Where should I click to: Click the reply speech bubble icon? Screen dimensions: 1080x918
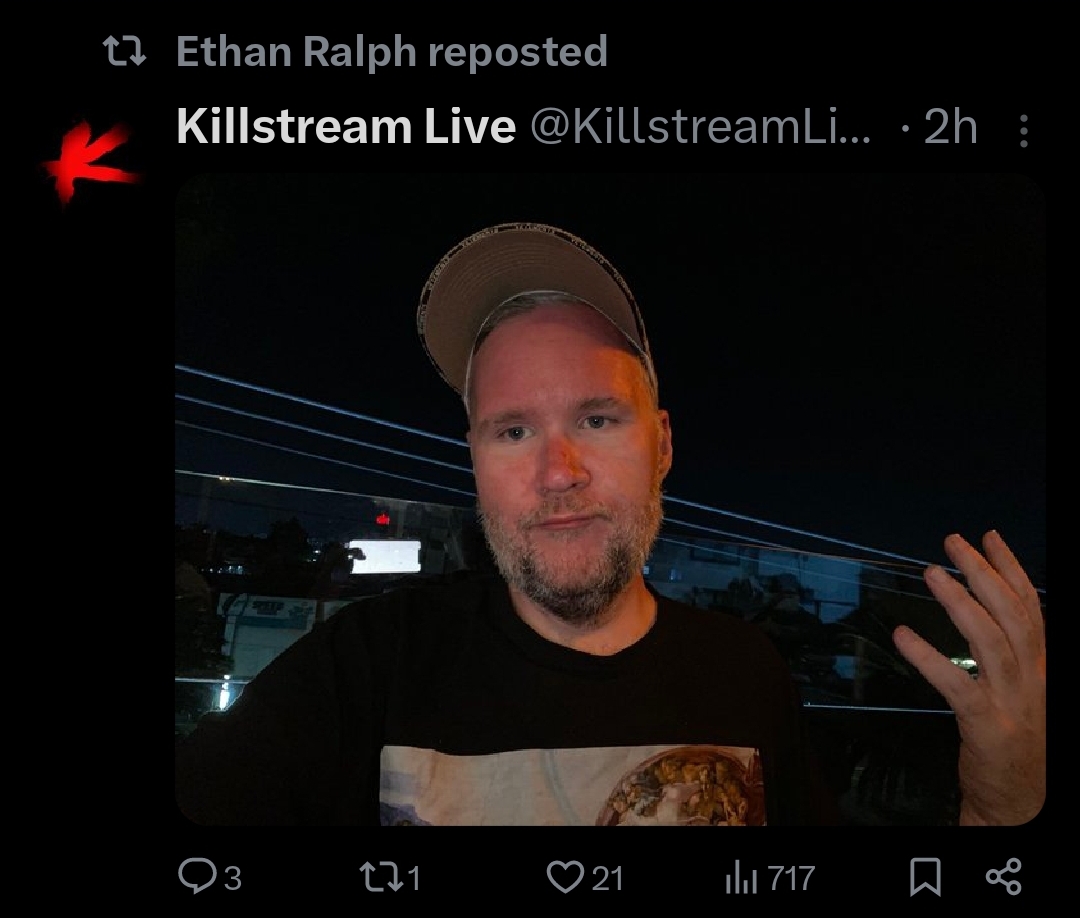click(197, 877)
